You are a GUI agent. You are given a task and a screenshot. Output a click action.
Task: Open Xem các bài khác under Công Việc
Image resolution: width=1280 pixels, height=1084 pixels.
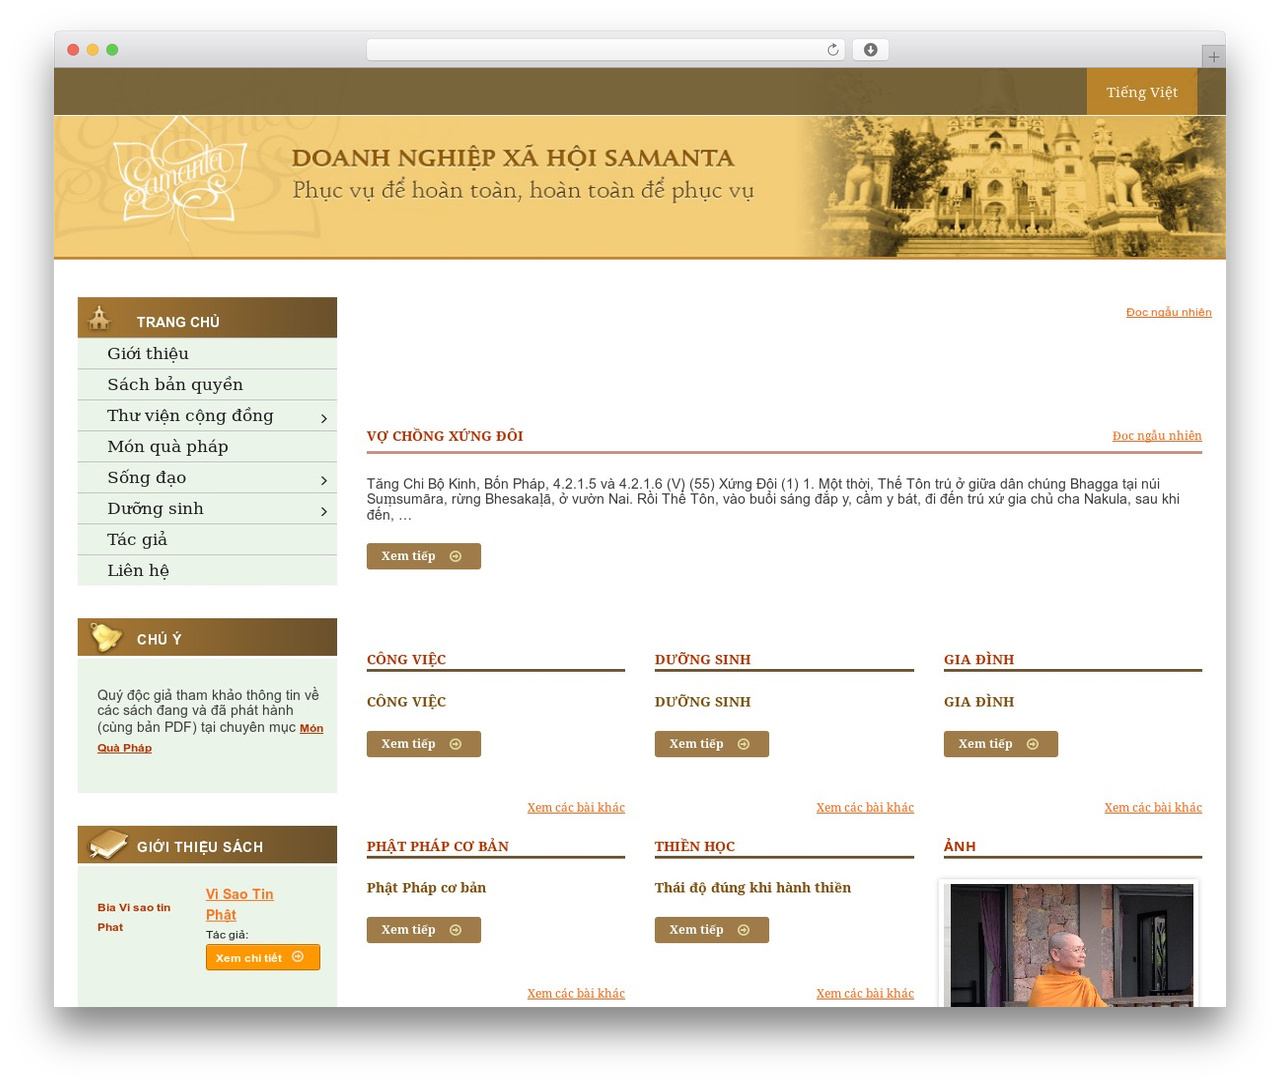[x=576, y=807]
